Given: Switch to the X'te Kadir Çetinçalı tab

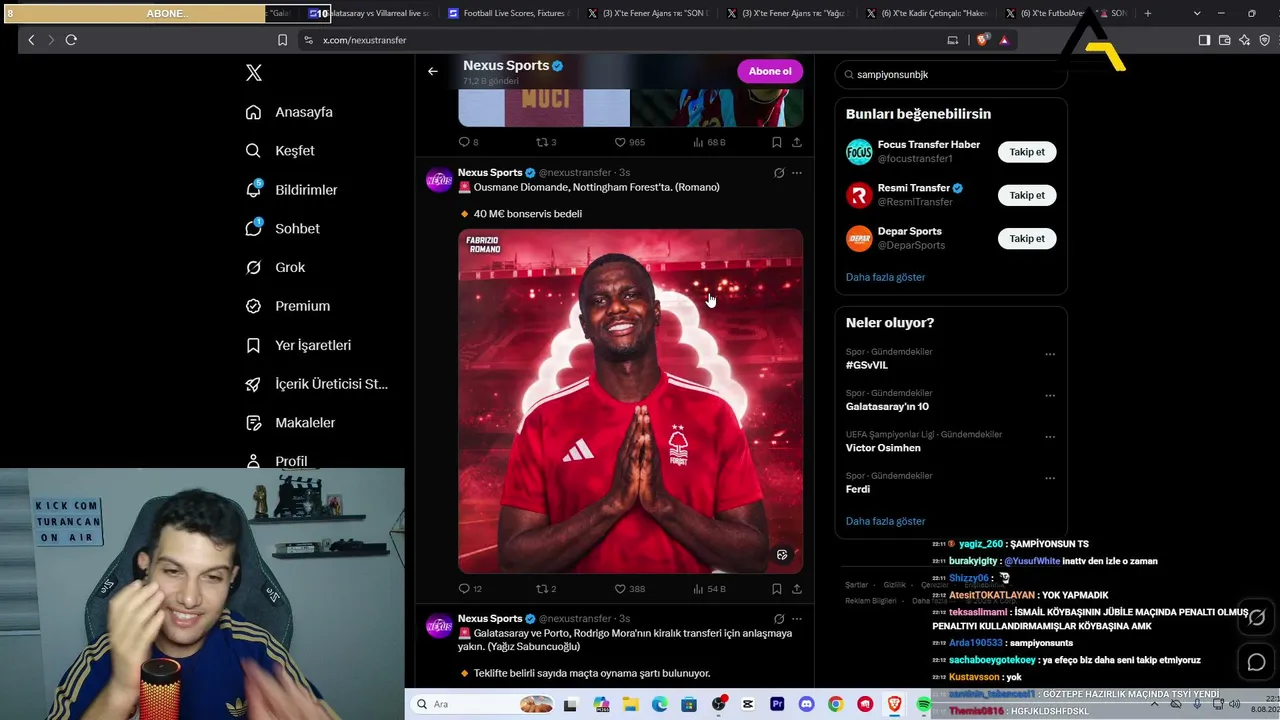Looking at the screenshot, I should (x=925, y=14).
